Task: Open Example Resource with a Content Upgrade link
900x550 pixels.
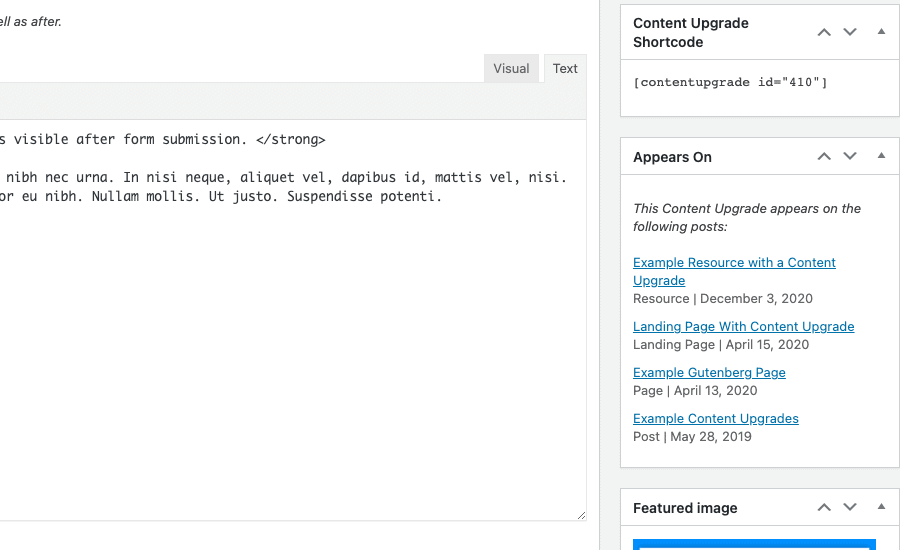Action: coord(734,272)
